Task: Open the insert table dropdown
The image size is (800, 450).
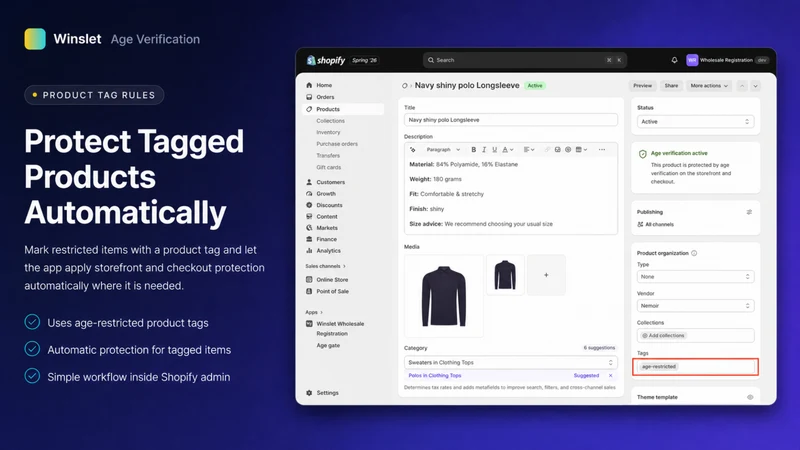Action: [582, 149]
